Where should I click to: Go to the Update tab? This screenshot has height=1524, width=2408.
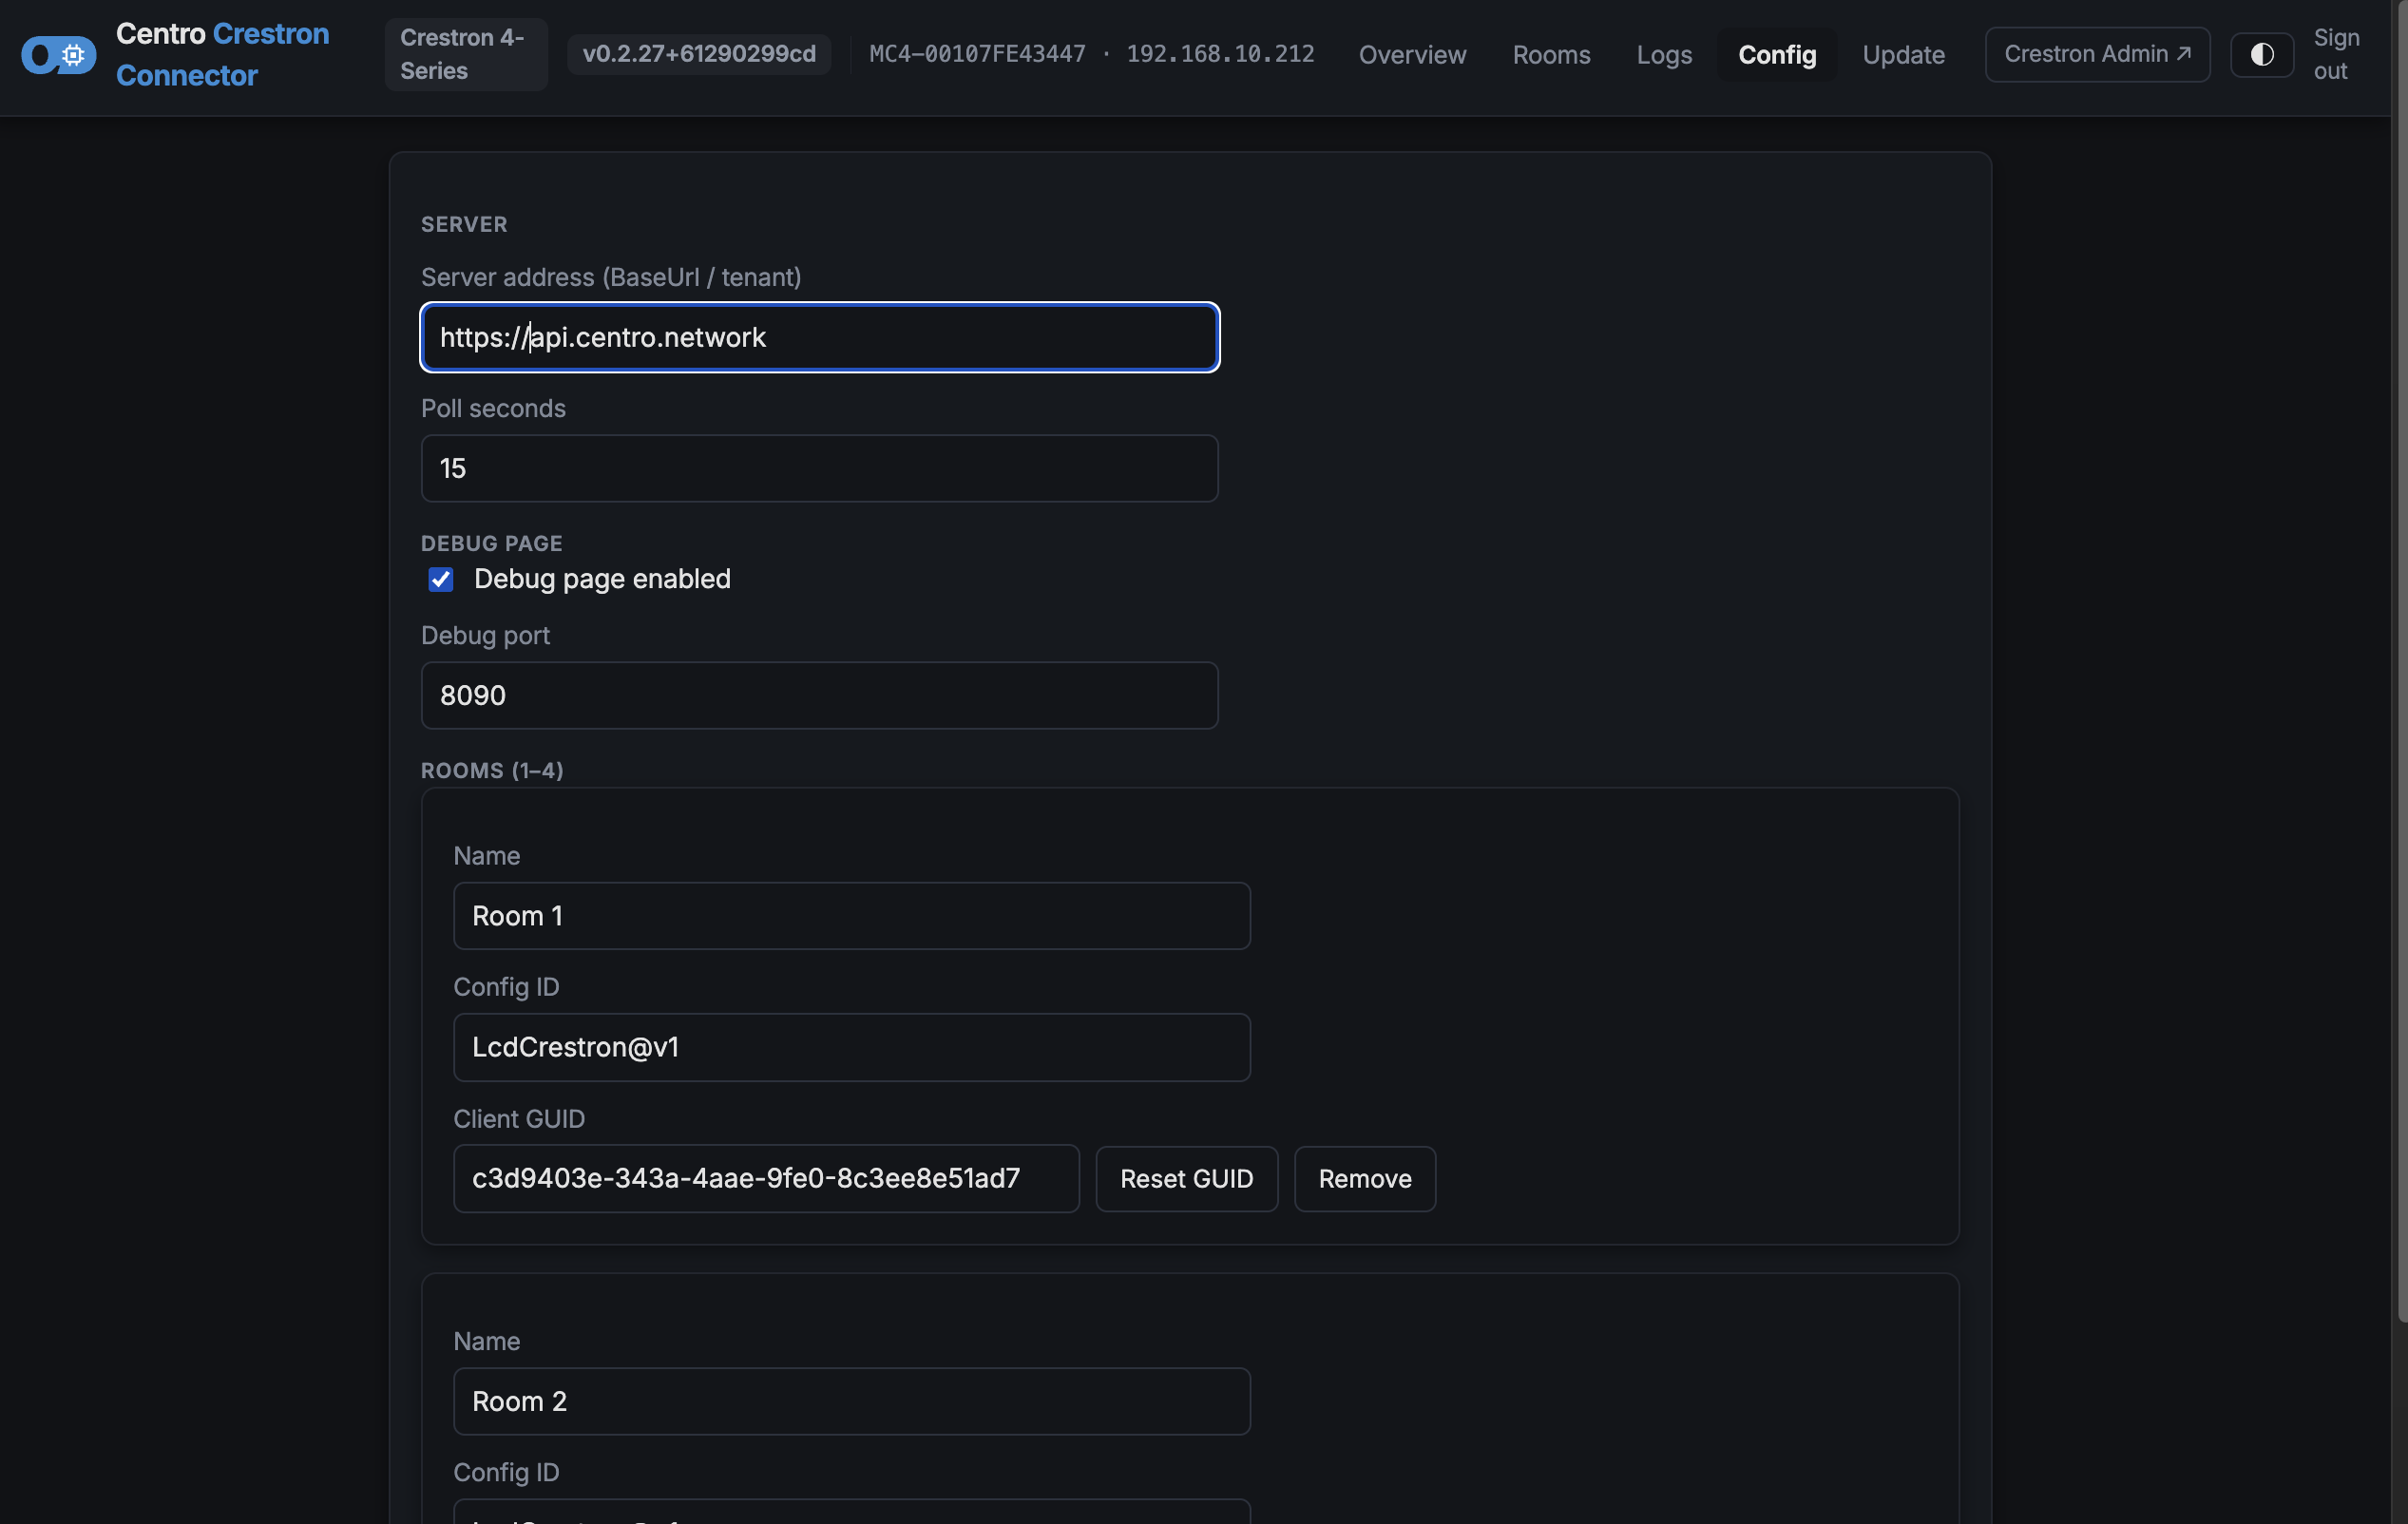(x=1903, y=54)
